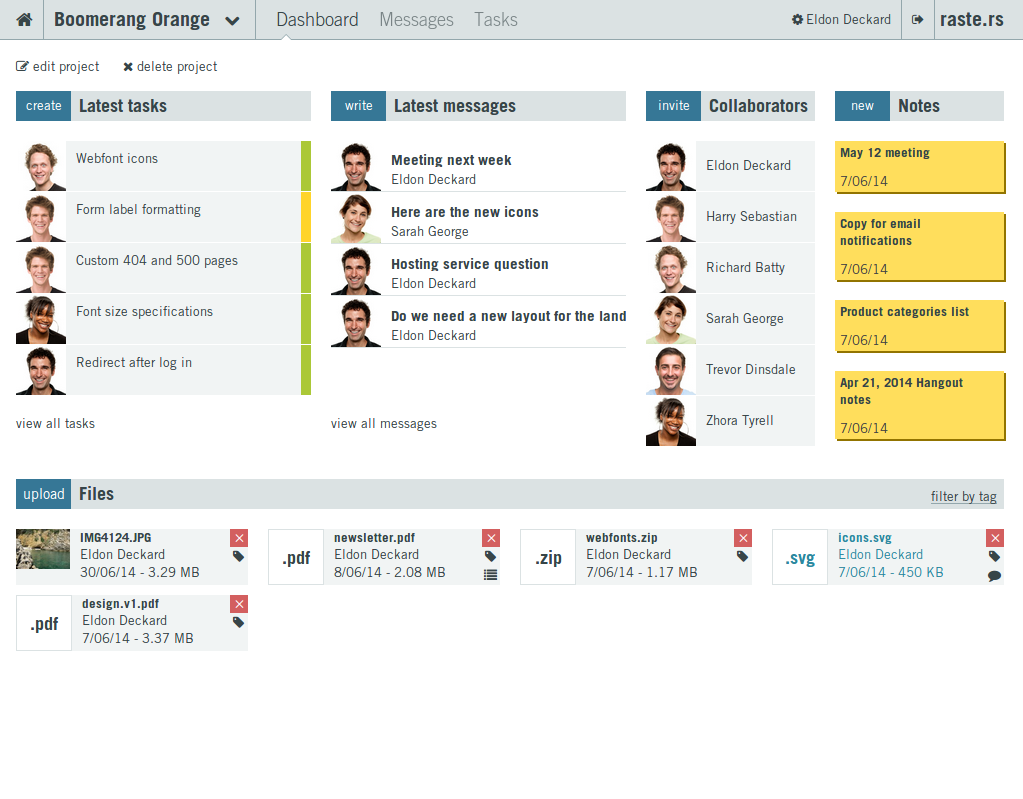The width and height of the screenshot is (1023, 799).
Task: Open the IMG4124.JPG image thumbnail
Action: click(43, 550)
